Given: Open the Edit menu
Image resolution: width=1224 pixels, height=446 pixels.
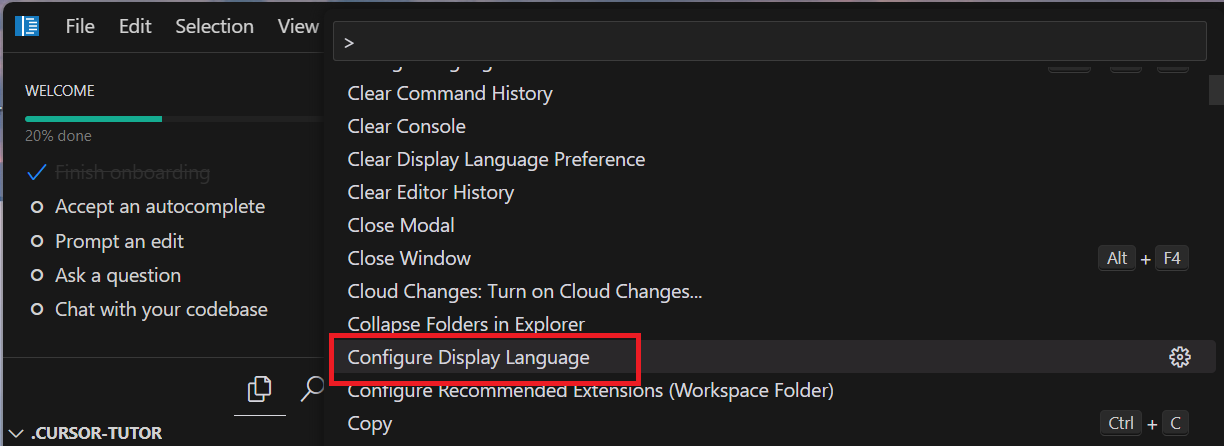Looking at the screenshot, I should (135, 27).
